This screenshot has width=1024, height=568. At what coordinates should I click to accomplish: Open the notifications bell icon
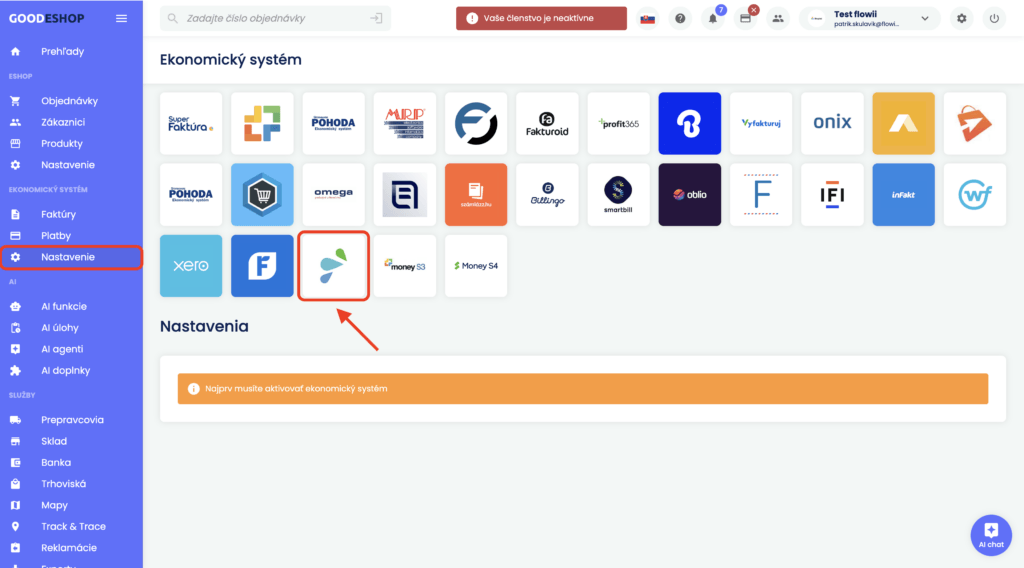pyautogui.click(x=712, y=18)
